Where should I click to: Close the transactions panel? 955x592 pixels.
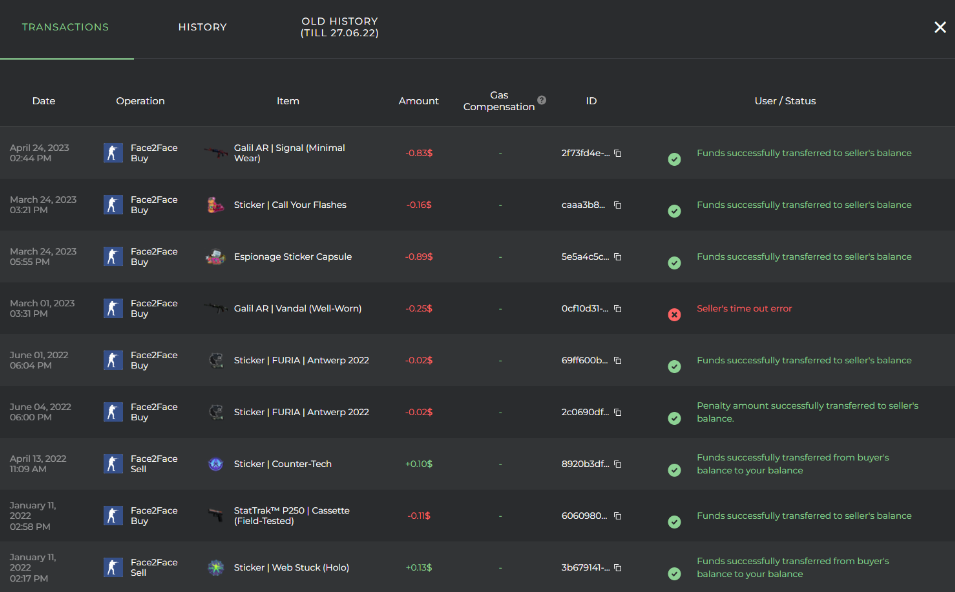(939, 27)
